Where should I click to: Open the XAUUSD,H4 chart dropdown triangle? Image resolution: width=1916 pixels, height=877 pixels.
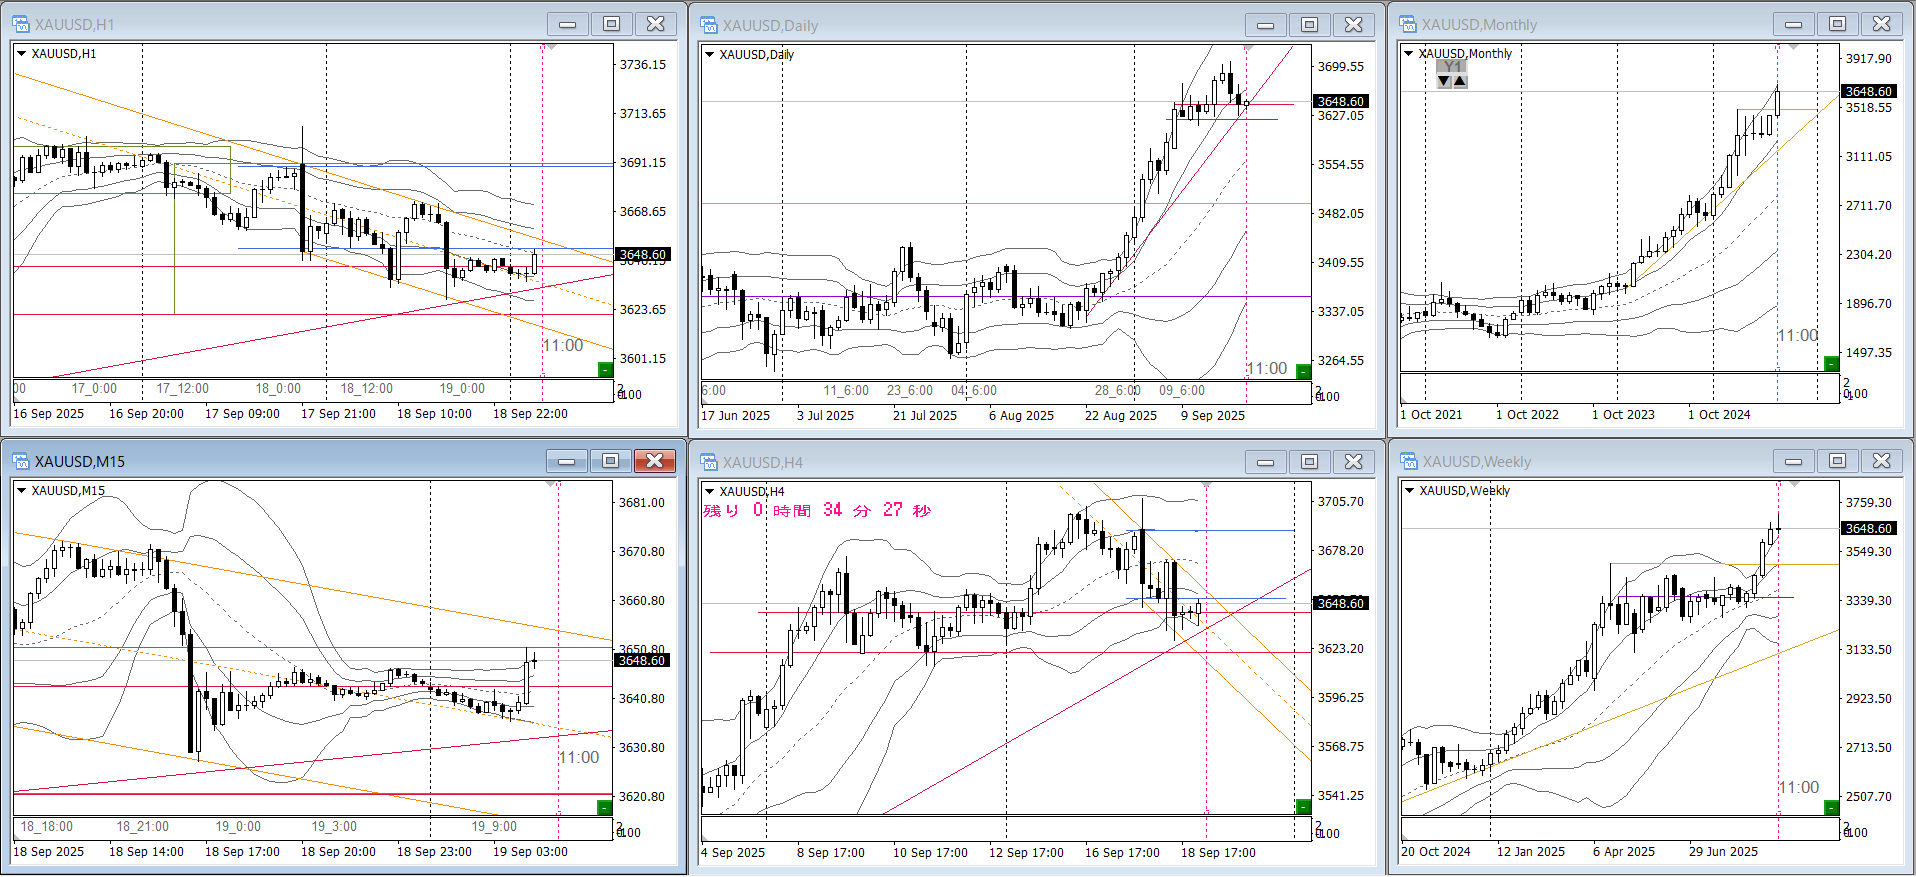coord(709,491)
